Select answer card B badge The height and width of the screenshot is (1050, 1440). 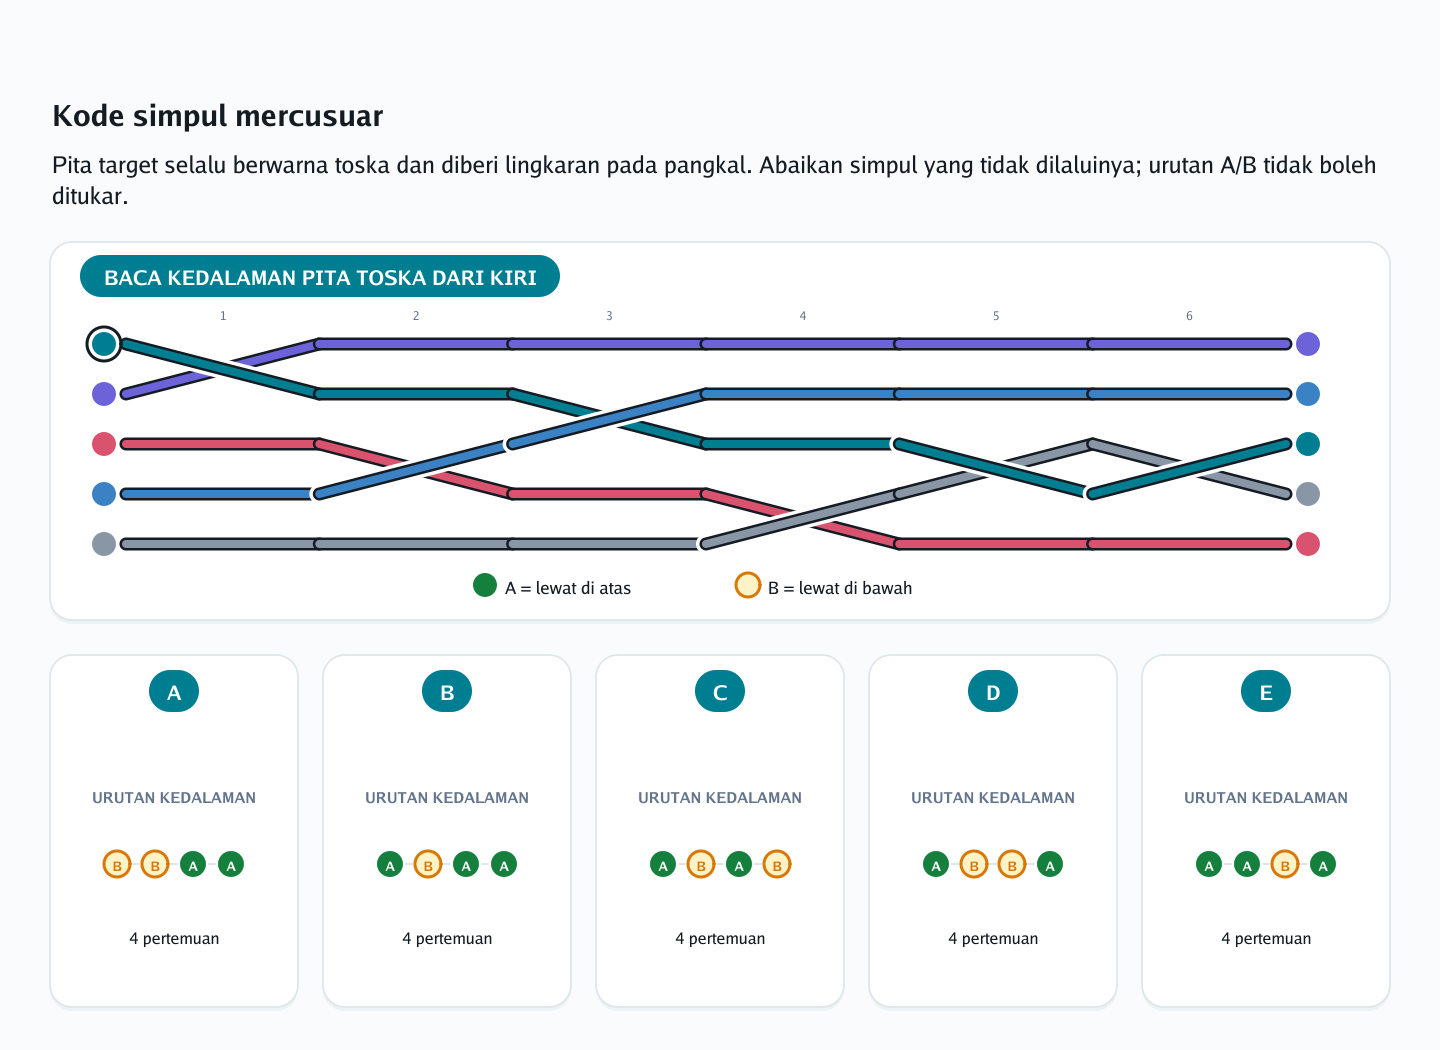click(x=447, y=692)
